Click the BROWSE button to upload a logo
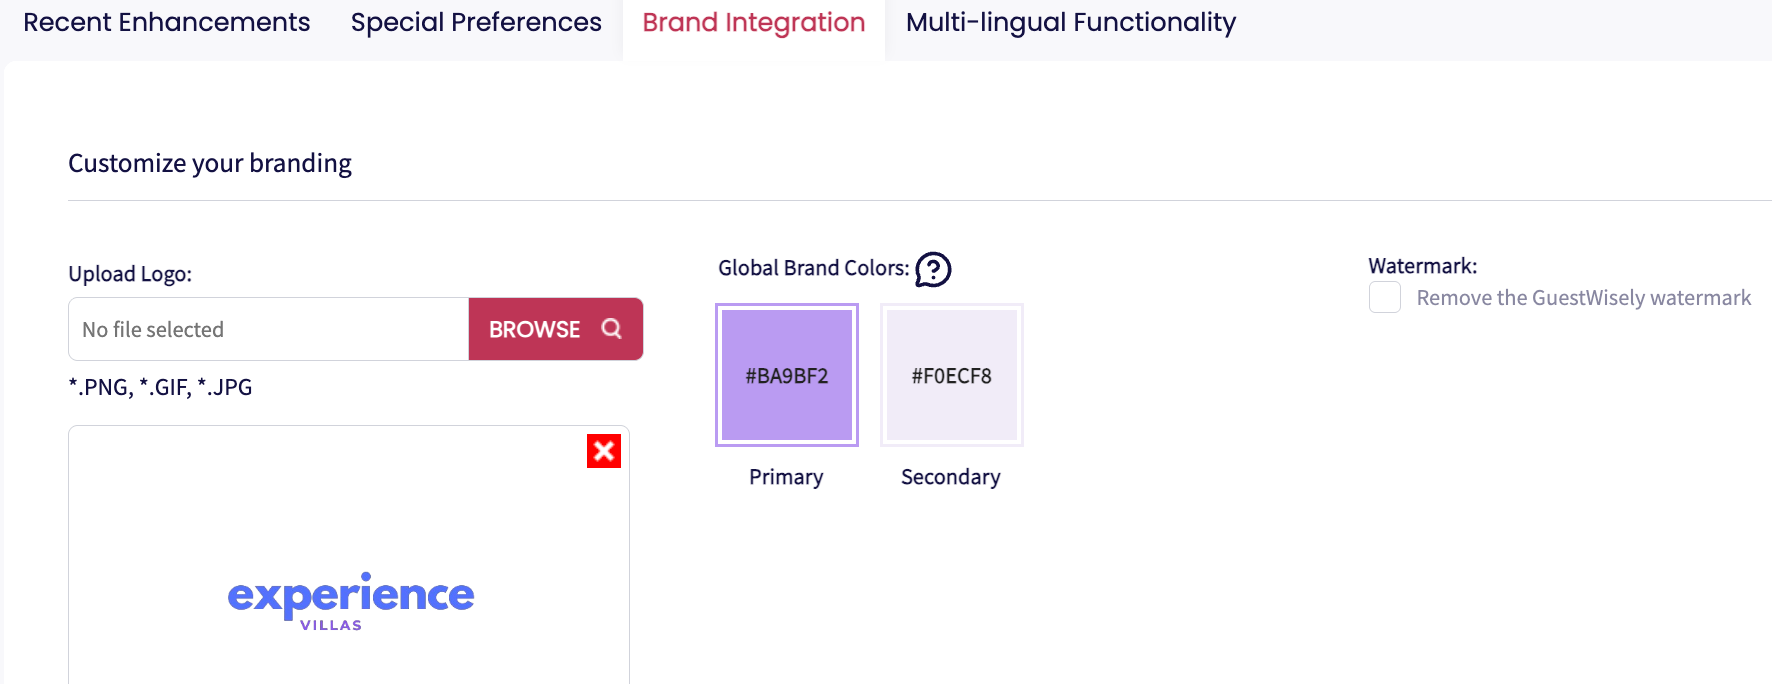Image resolution: width=1772 pixels, height=684 pixels. click(535, 329)
